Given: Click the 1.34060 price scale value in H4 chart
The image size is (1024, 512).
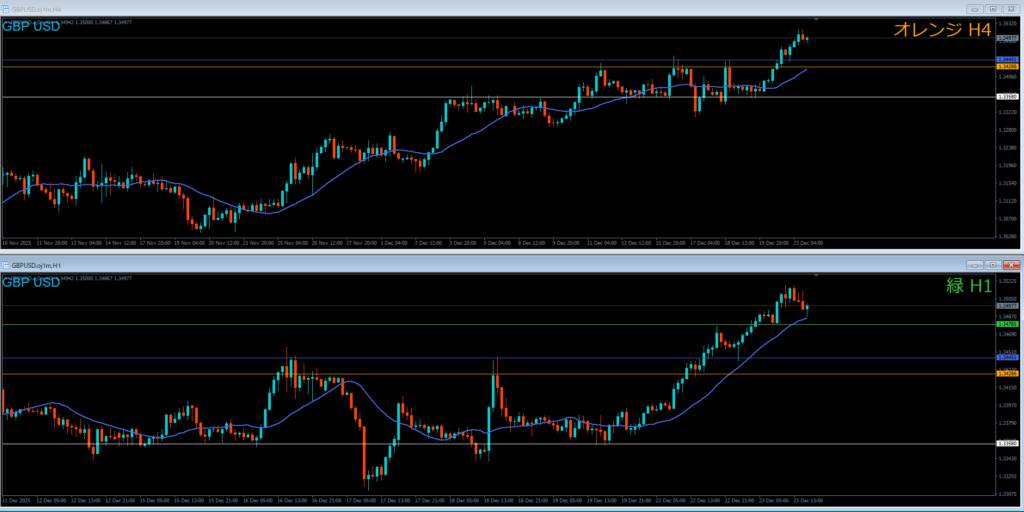Looking at the screenshot, I should (x=1008, y=77).
